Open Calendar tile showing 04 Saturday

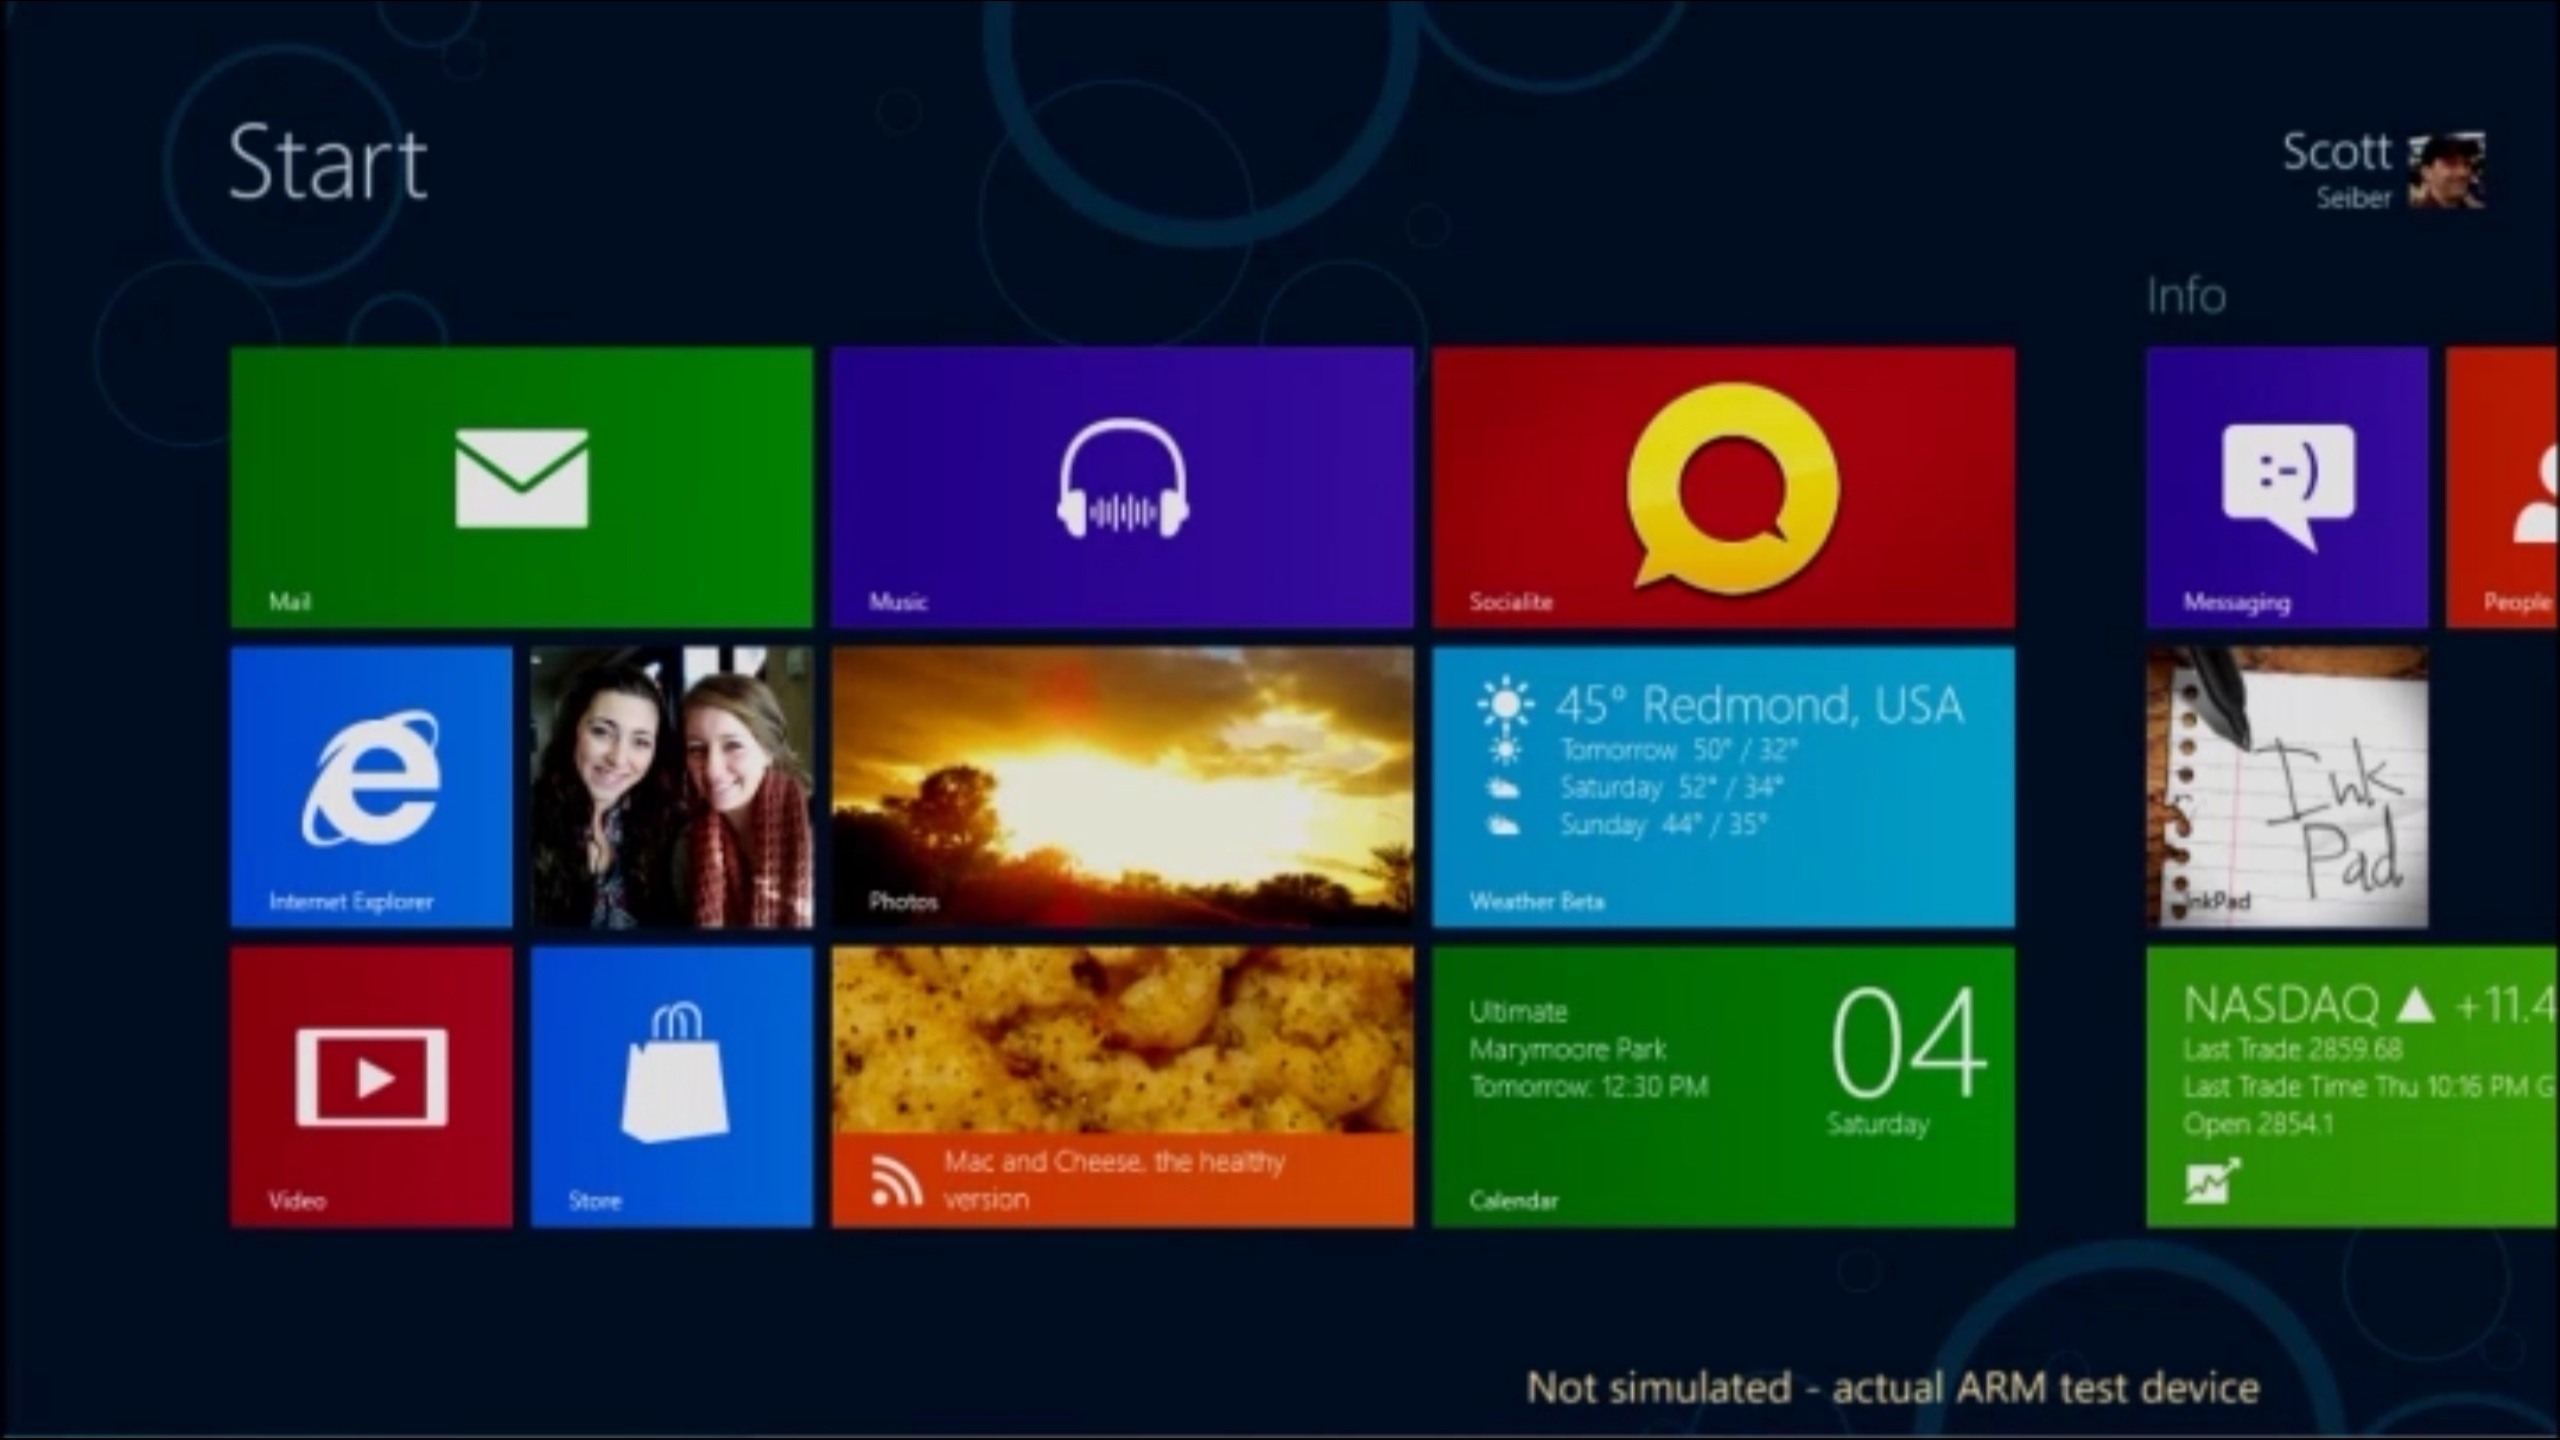pos(1723,1086)
